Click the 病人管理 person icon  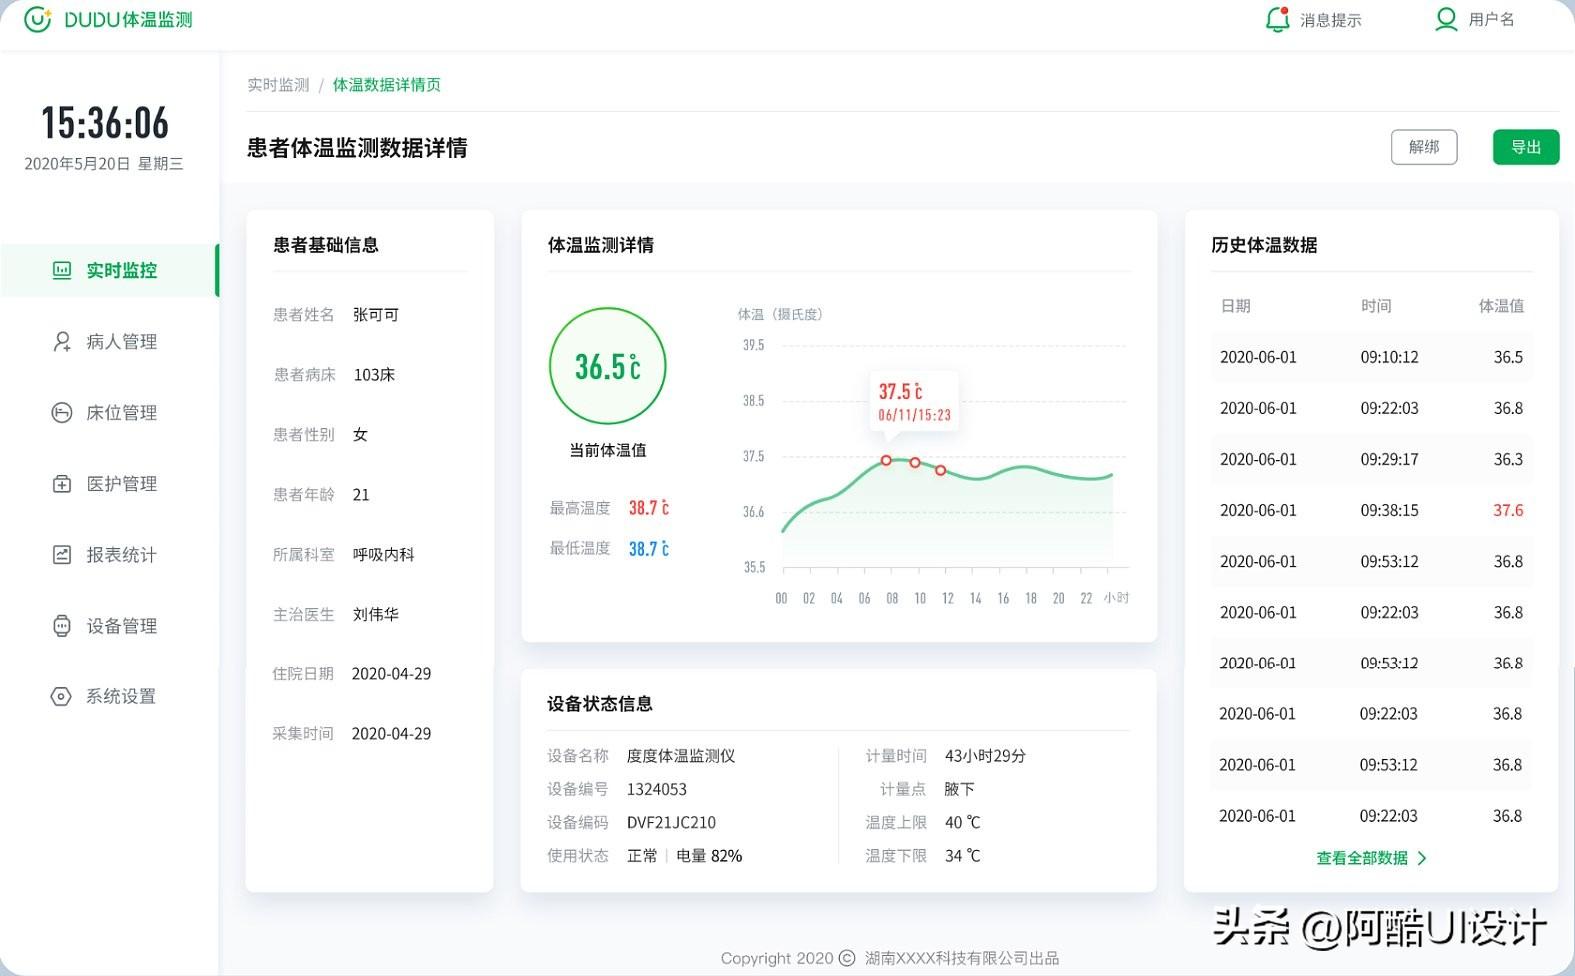(x=62, y=341)
